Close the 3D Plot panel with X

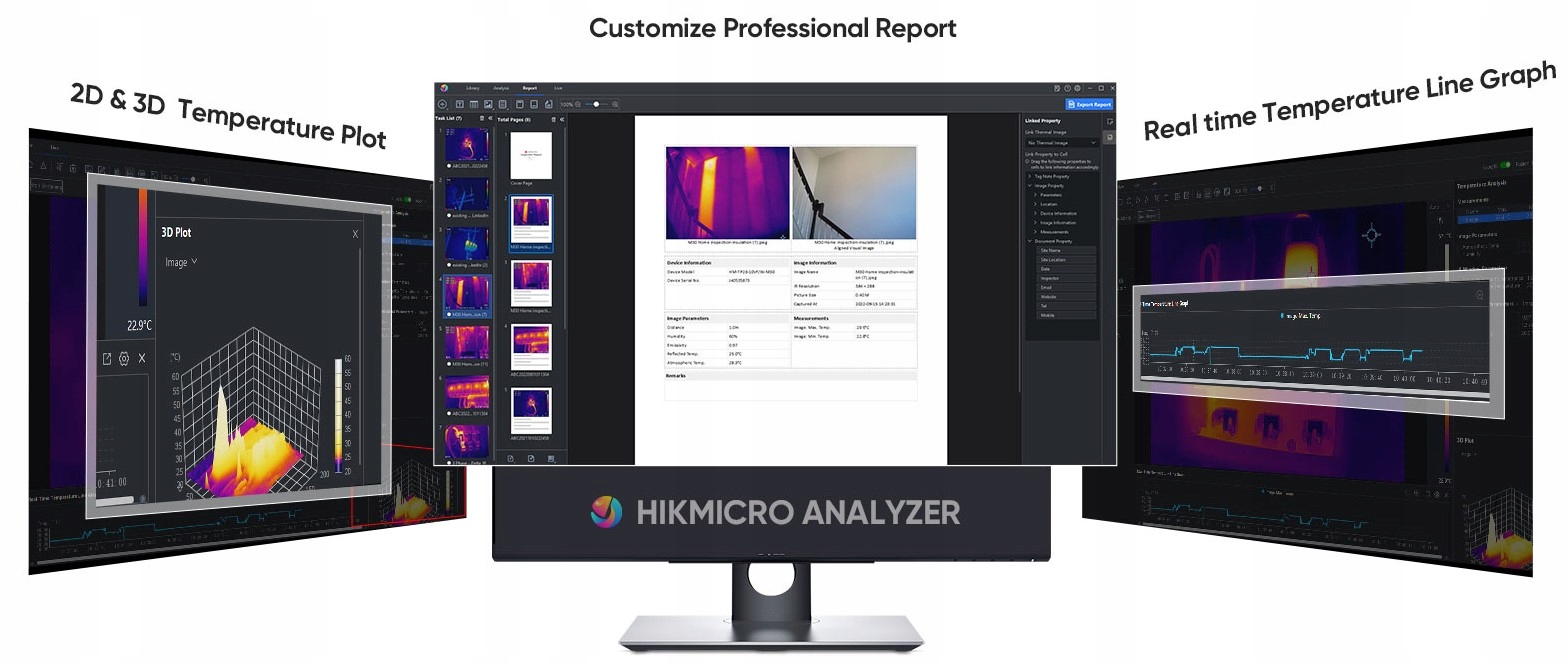coord(355,234)
